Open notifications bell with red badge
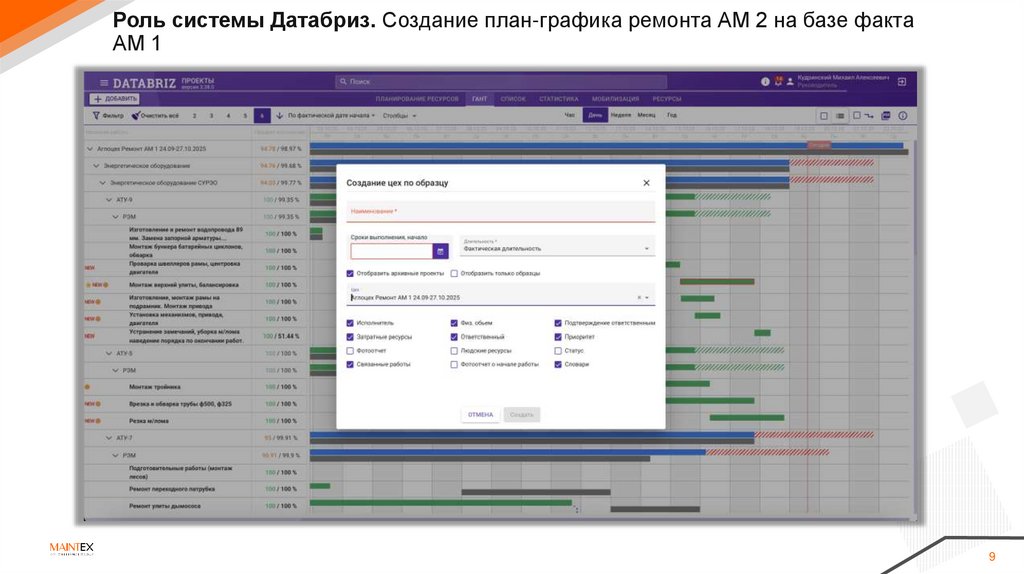Viewport: 1024px width, 574px height. click(778, 82)
